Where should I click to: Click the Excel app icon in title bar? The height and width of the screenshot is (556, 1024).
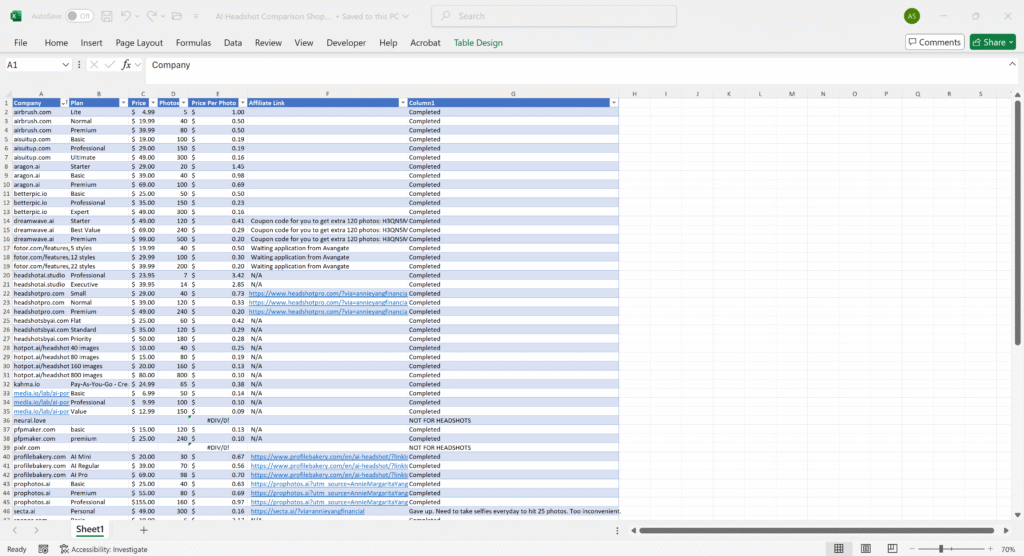coord(16,16)
